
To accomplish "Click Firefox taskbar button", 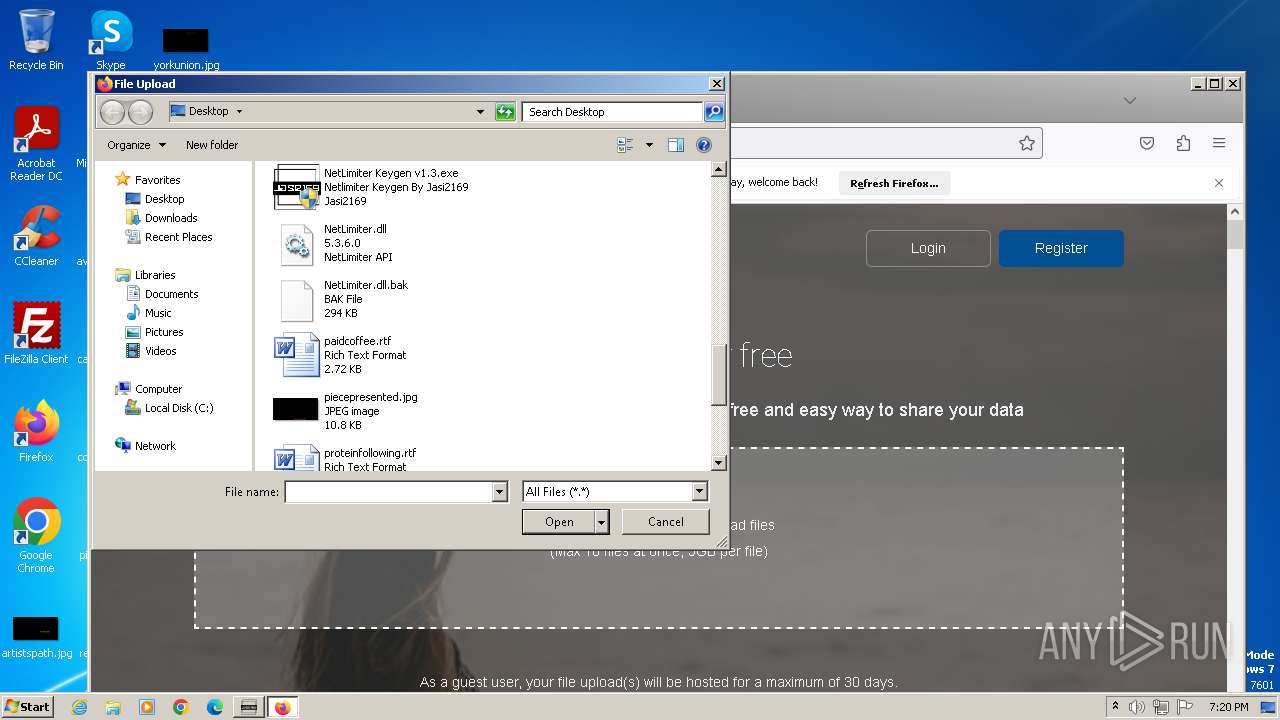I will [283, 707].
